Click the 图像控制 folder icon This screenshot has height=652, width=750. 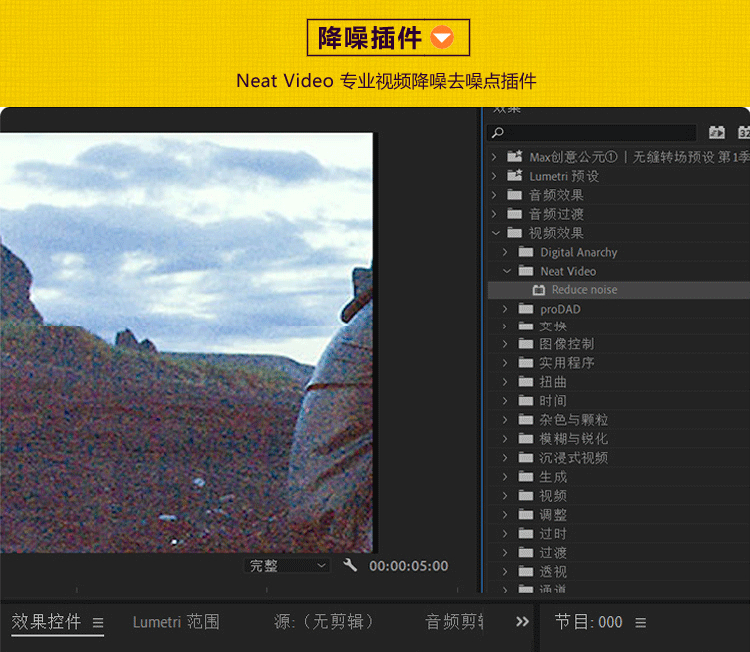click(x=526, y=344)
